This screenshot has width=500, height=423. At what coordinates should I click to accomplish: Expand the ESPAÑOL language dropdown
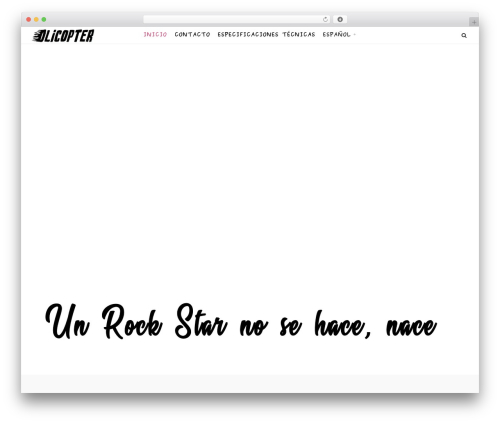[339, 34]
